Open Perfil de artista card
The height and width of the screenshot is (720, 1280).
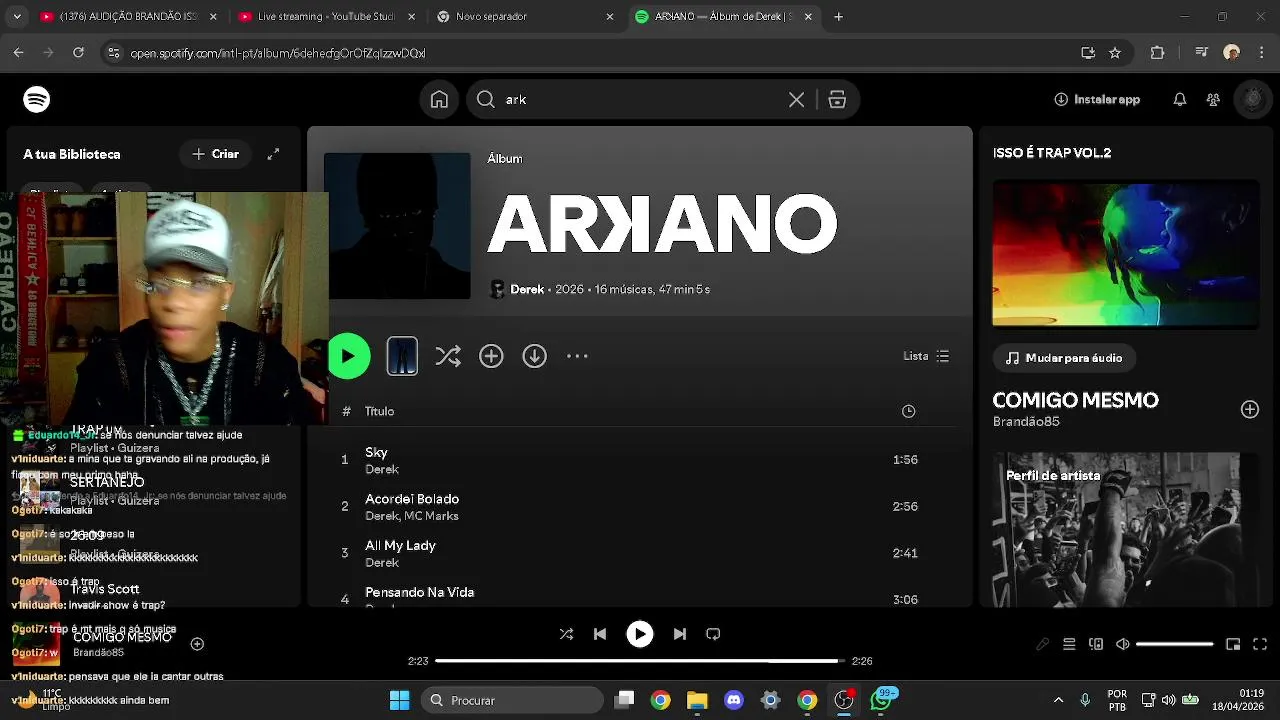point(1126,530)
